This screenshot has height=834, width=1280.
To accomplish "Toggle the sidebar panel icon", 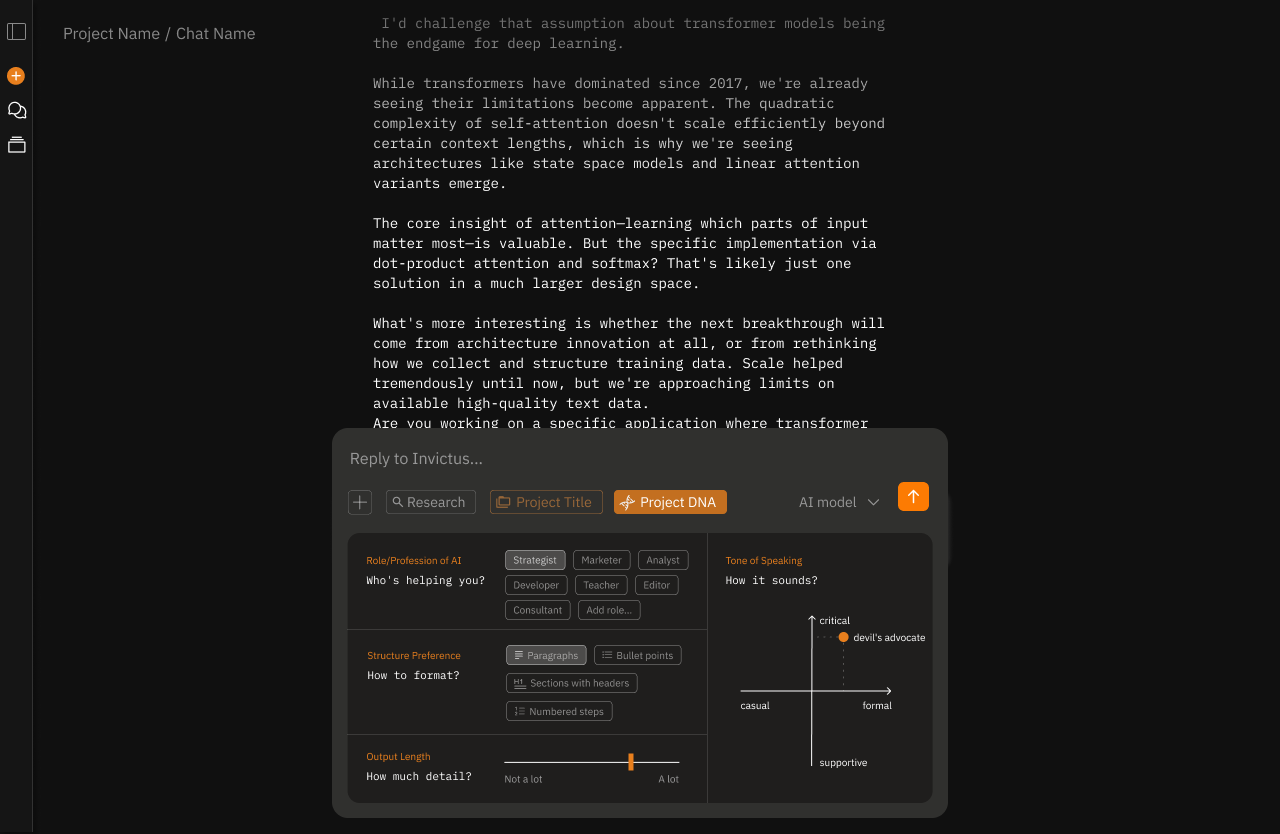I will tap(16, 32).
